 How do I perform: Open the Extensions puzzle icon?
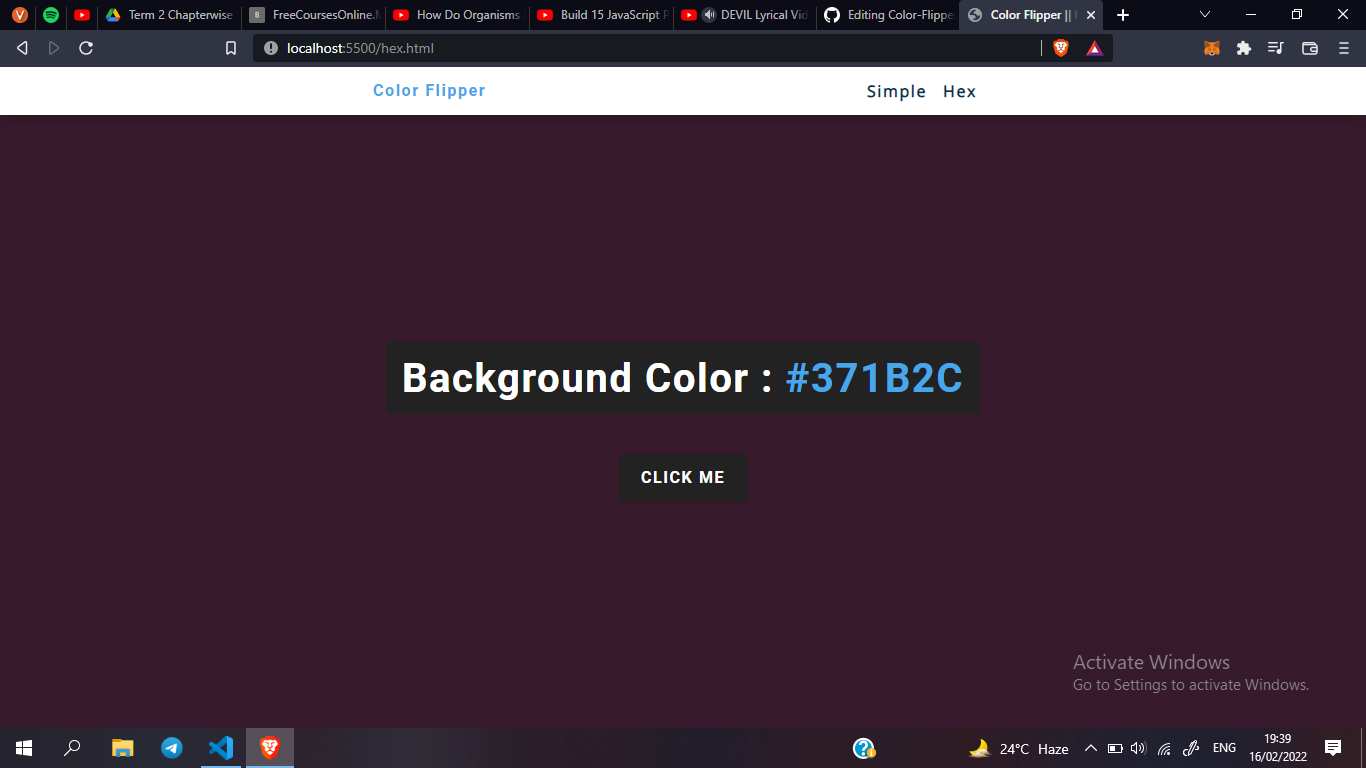[1243, 48]
